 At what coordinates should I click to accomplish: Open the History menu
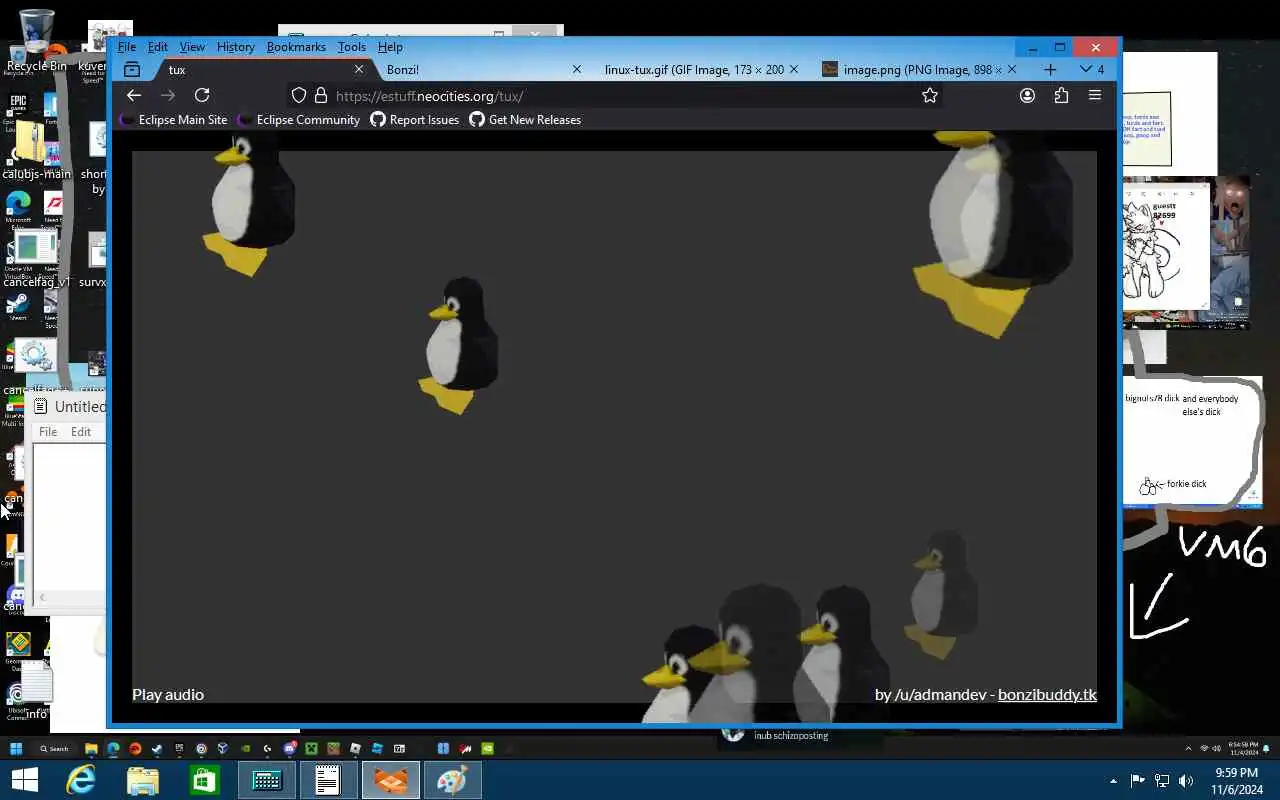click(235, 47)
